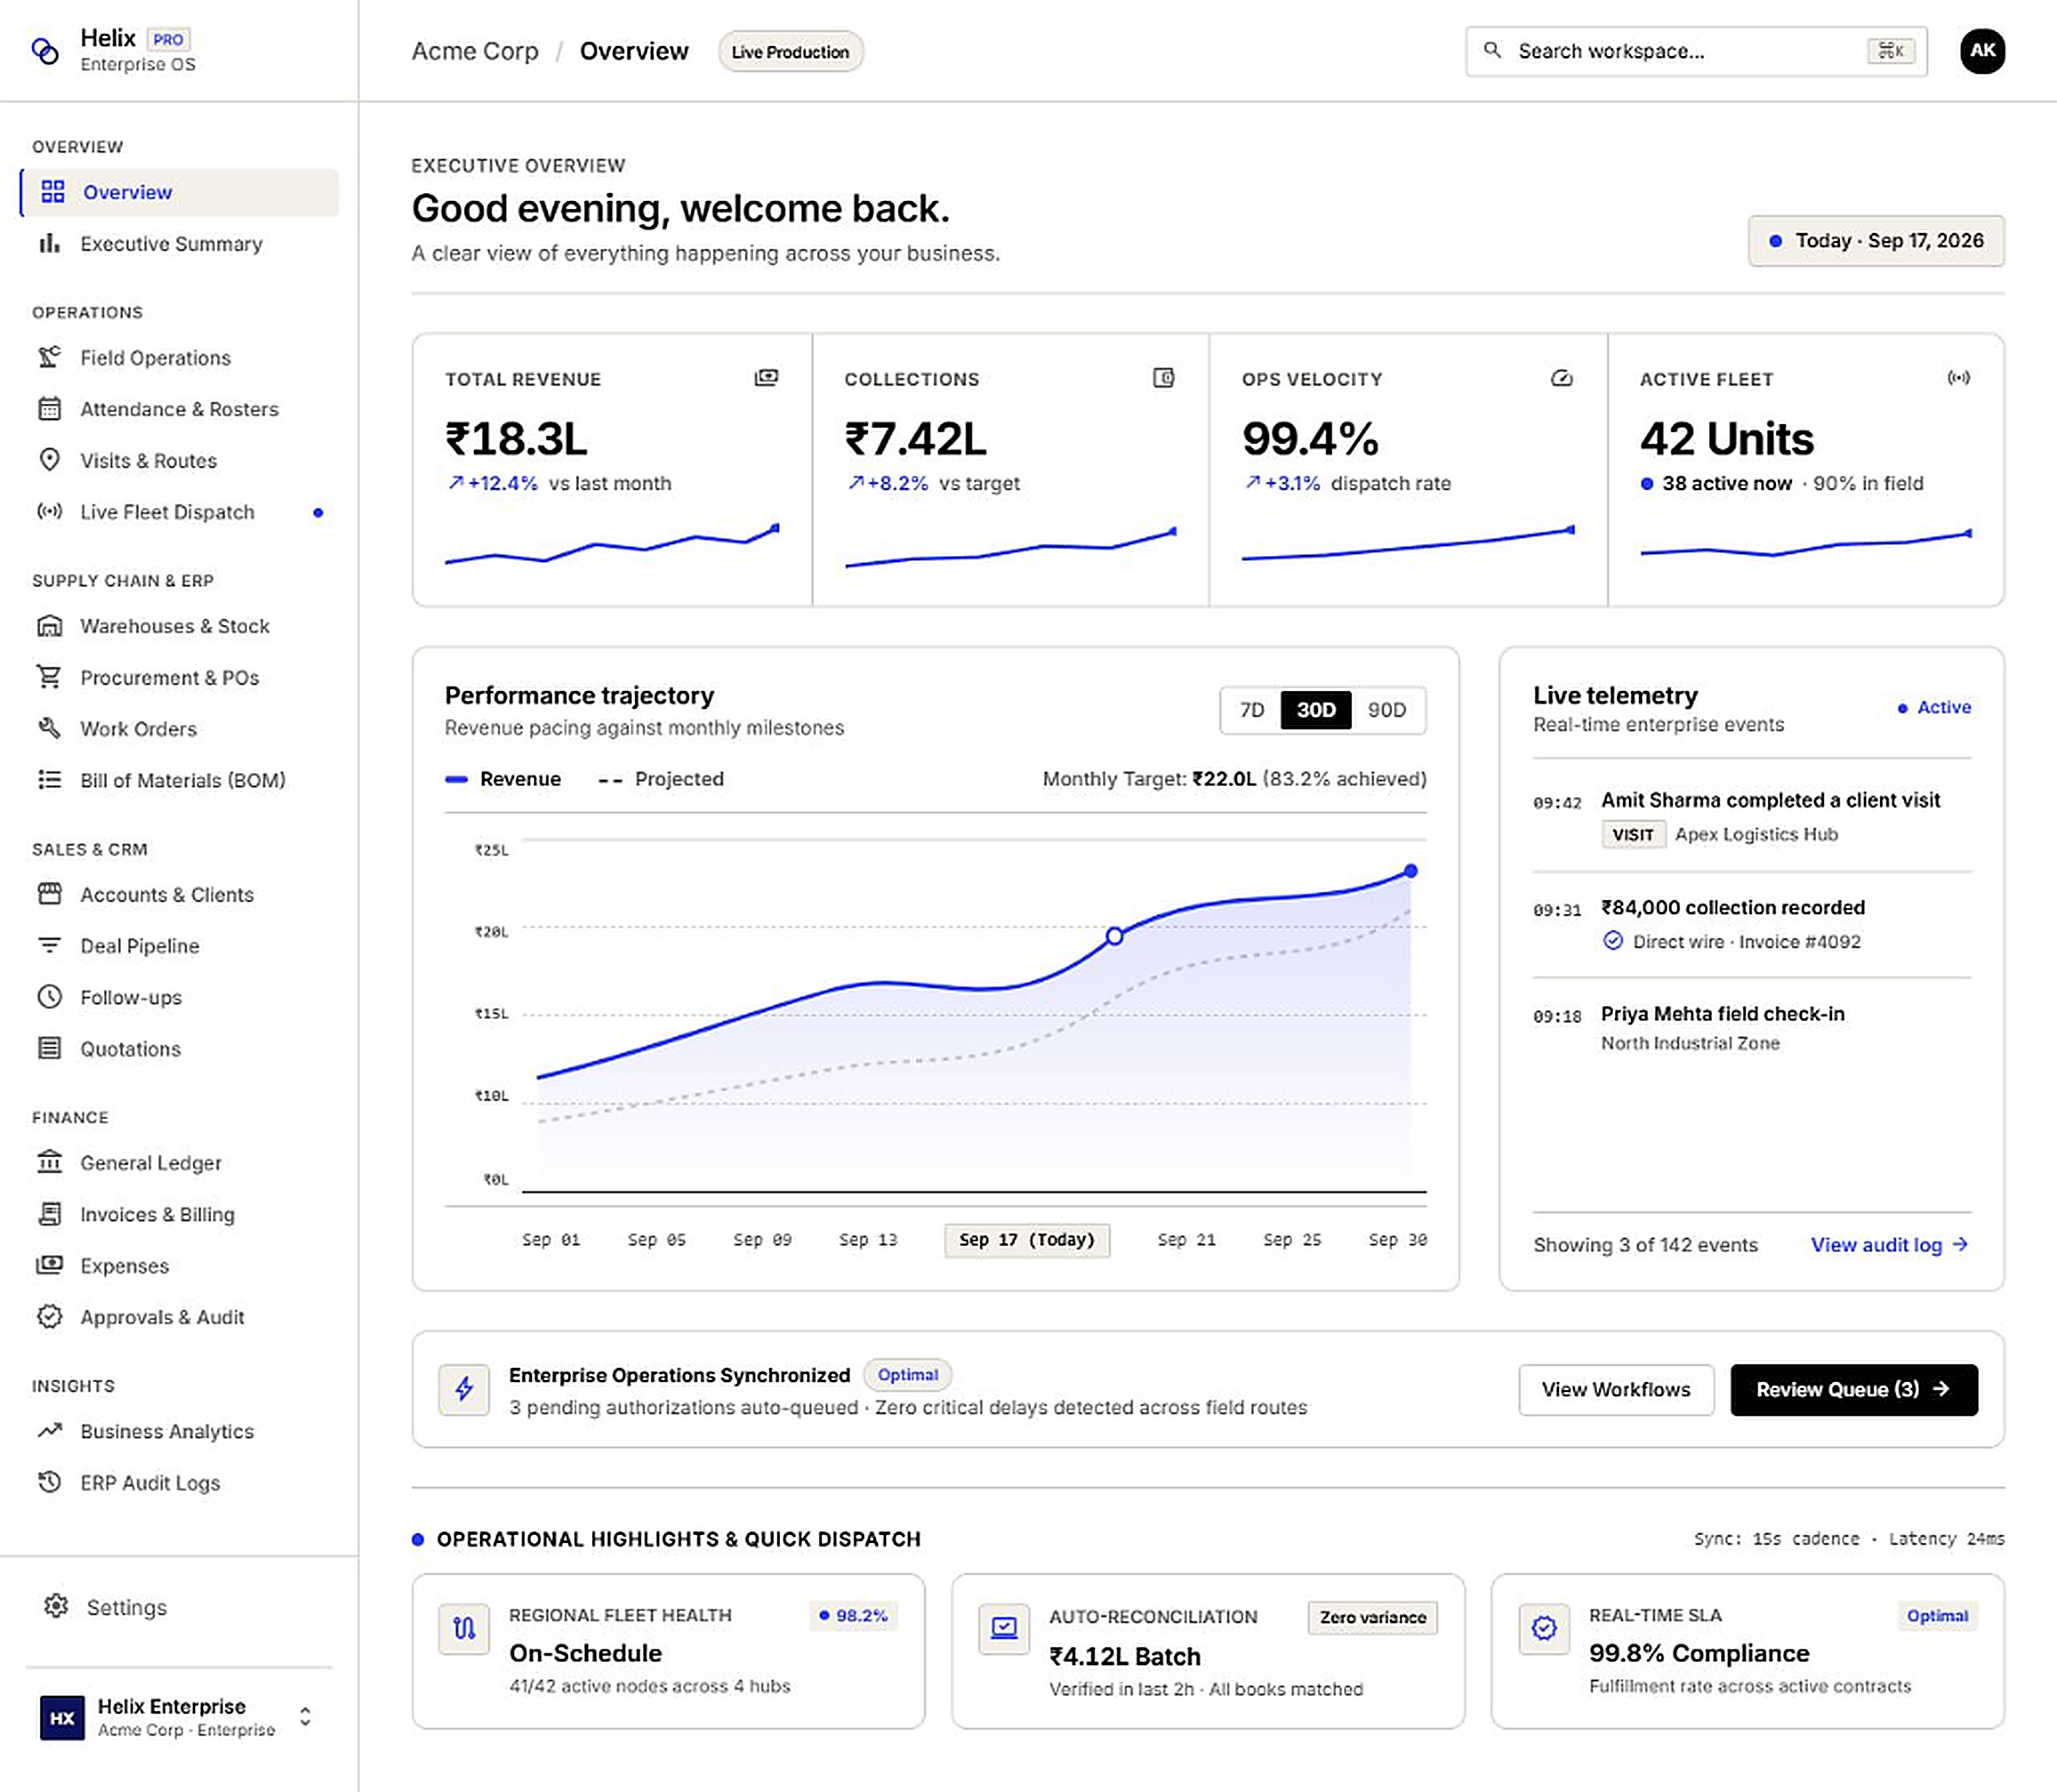The width and height of the screenshot is (2057, 1792).
Task: Open the General Ledger bank icon
Action: pos(49,1162)
